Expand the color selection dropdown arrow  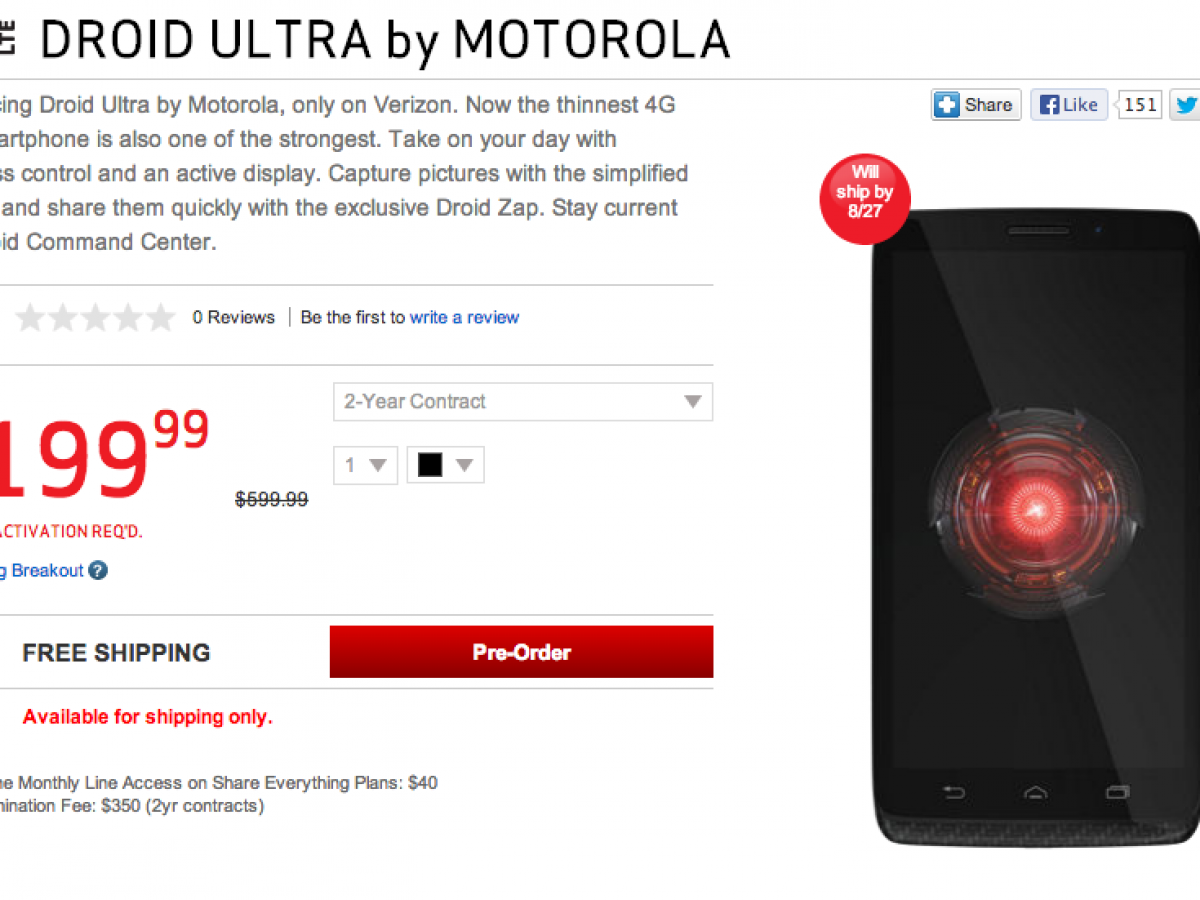click(464, 465)
